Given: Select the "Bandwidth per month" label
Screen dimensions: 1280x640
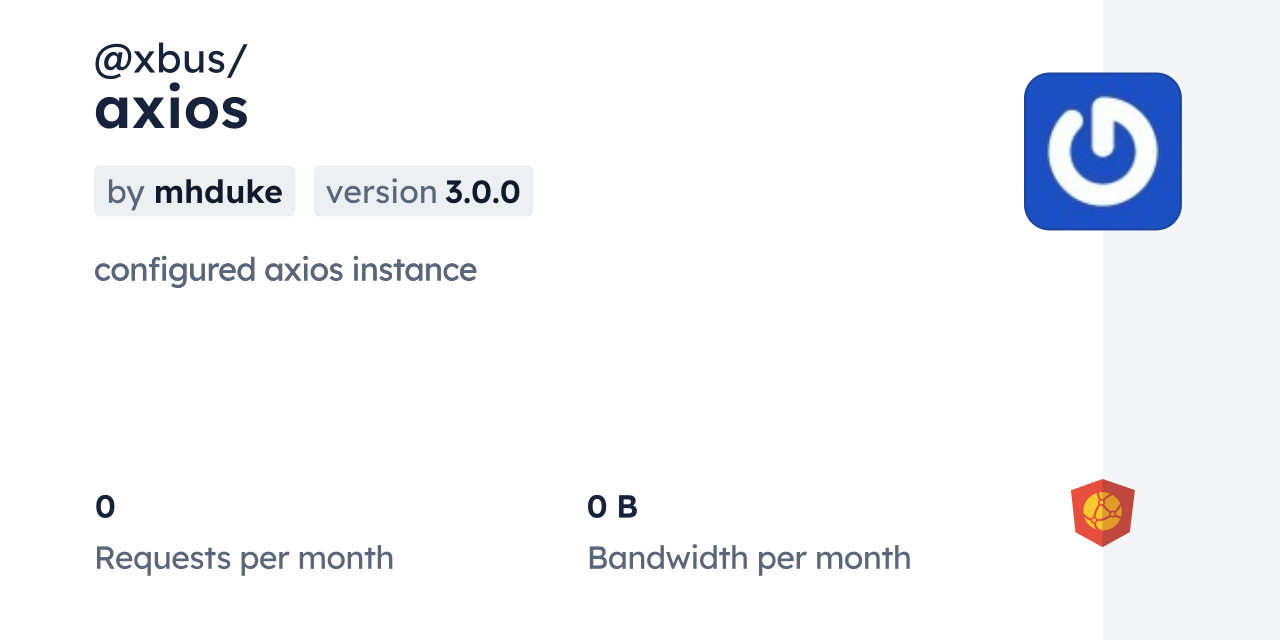Looking at the screenshot, I should pos(749,558).
